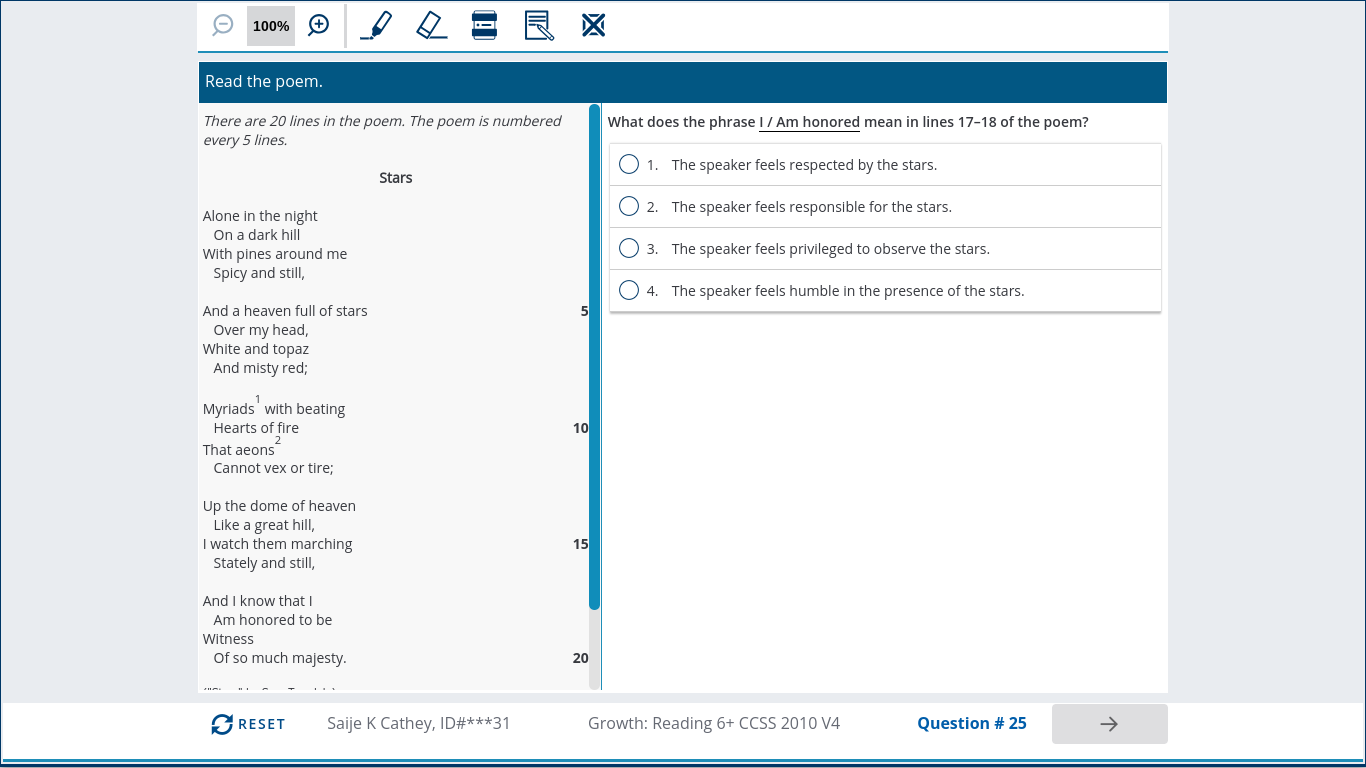Screen dimensions: 1366x768
Task: Click the line 'Cannot vex or tire;'
Action: click(x=274, y=468)
